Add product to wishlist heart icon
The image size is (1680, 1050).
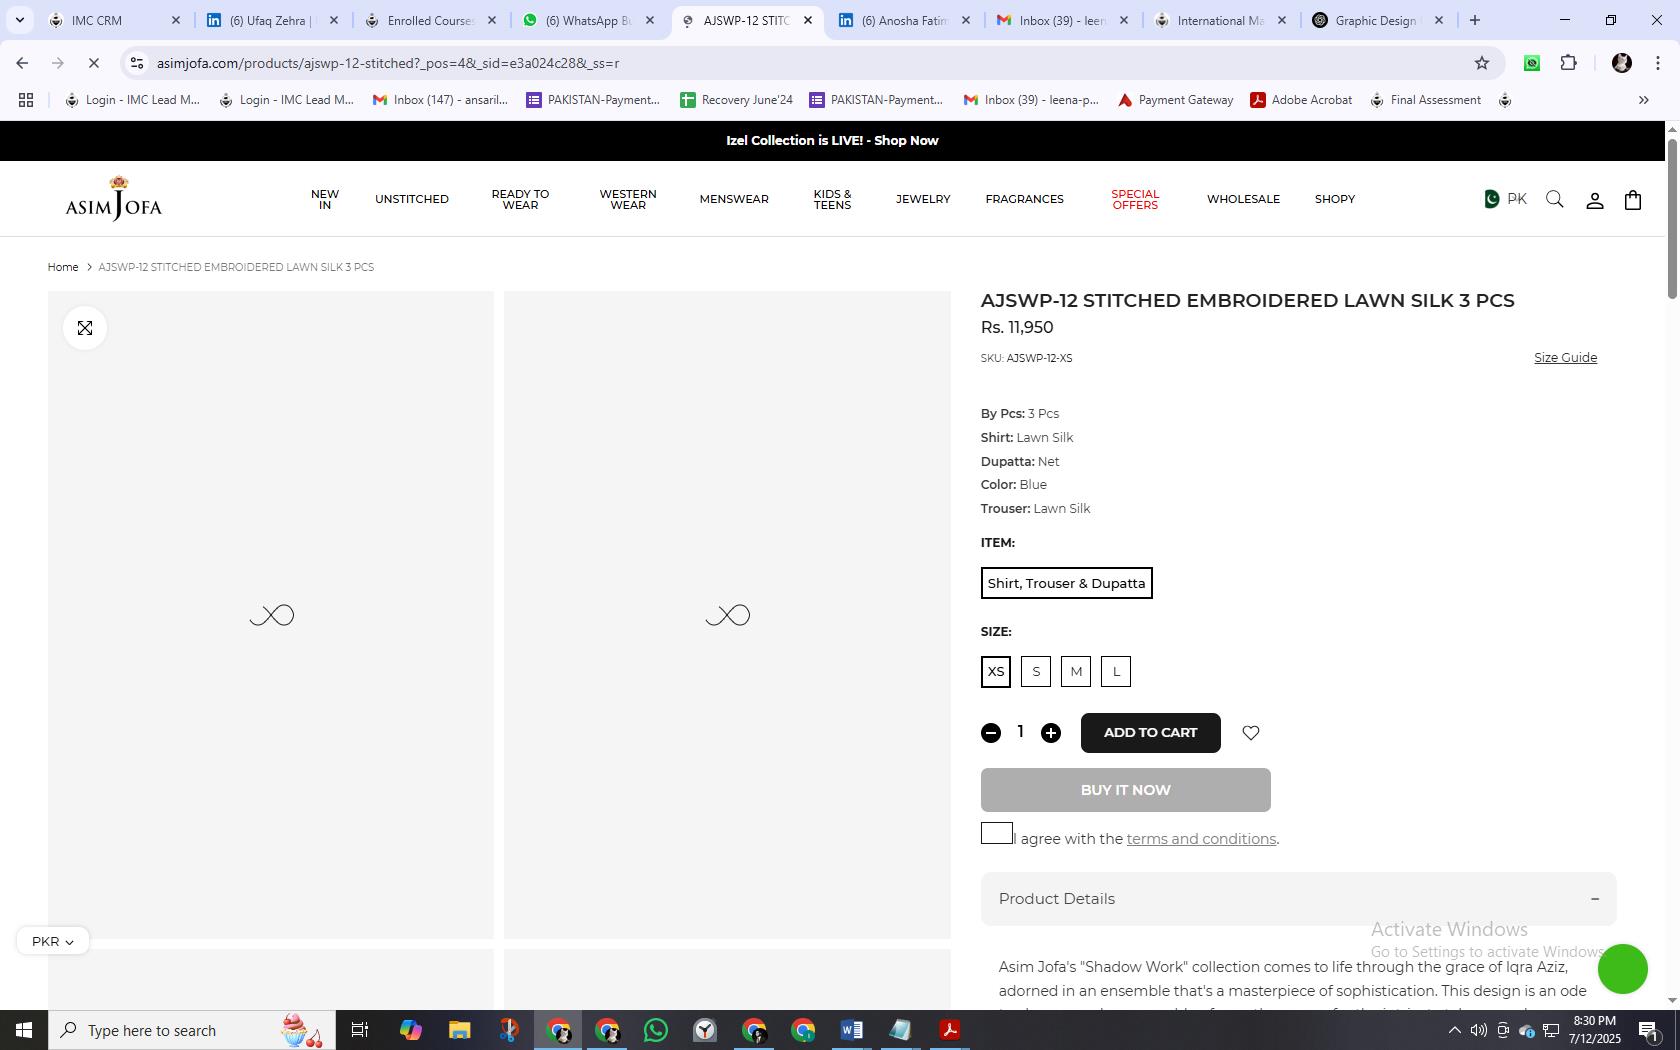(x=1251, y=733)
